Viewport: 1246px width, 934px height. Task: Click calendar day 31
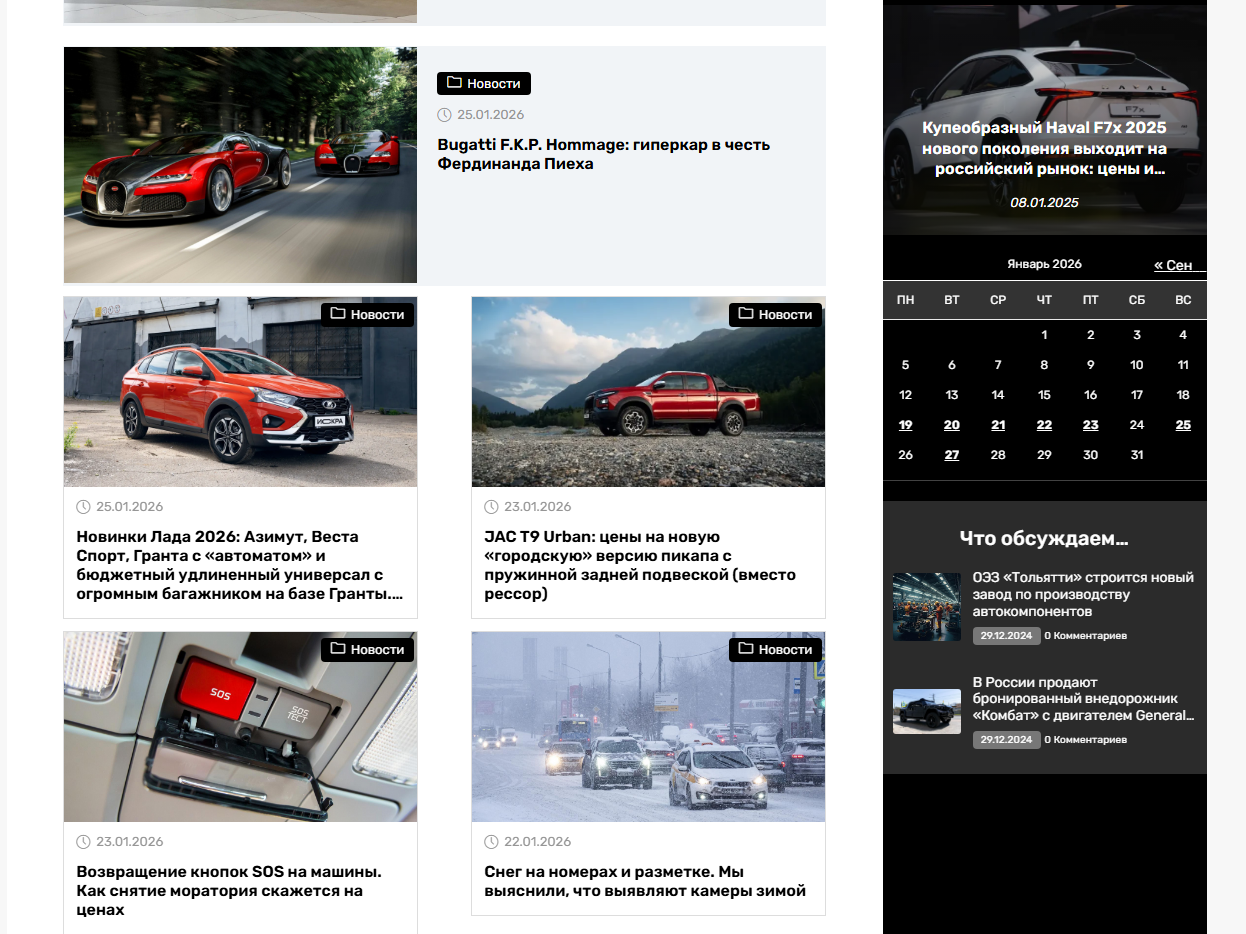point(1137,455)
